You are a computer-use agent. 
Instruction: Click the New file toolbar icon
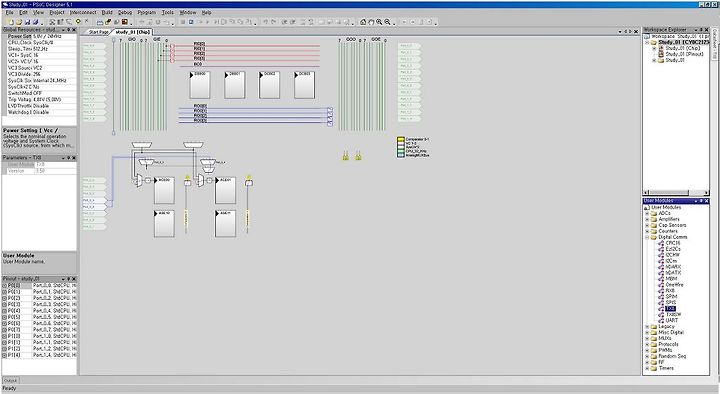click(x=11, y=22)
